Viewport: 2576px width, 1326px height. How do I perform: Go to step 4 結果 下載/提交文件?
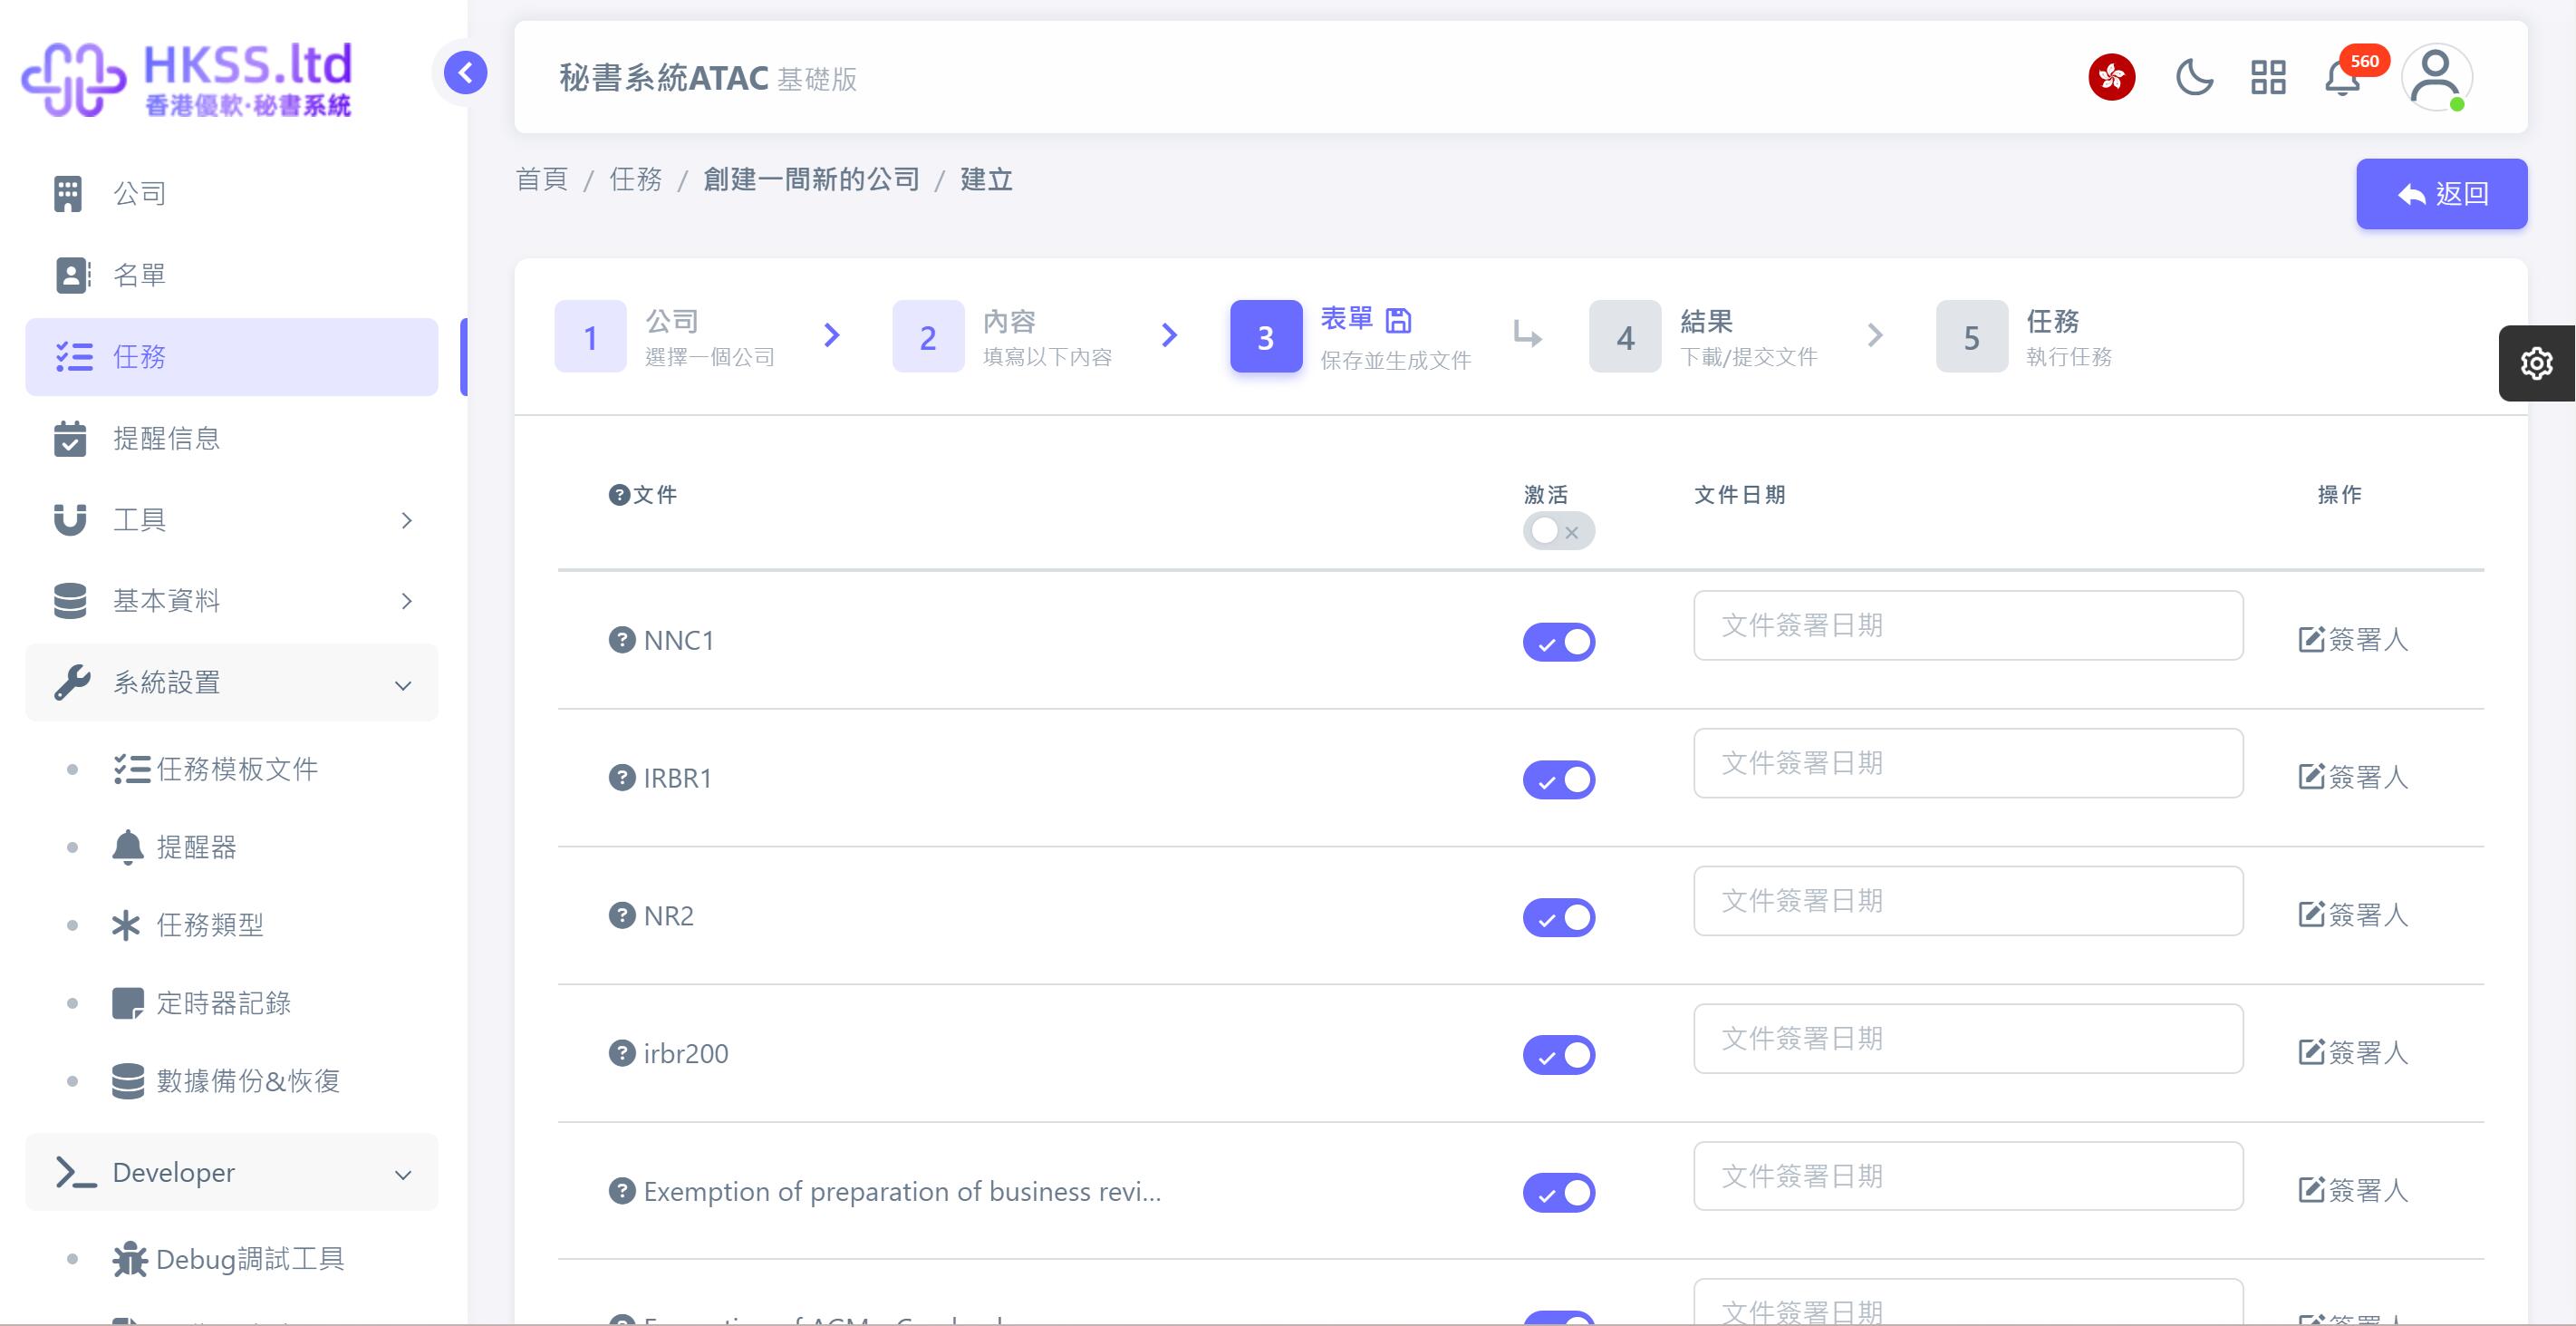pos(1703,337)
